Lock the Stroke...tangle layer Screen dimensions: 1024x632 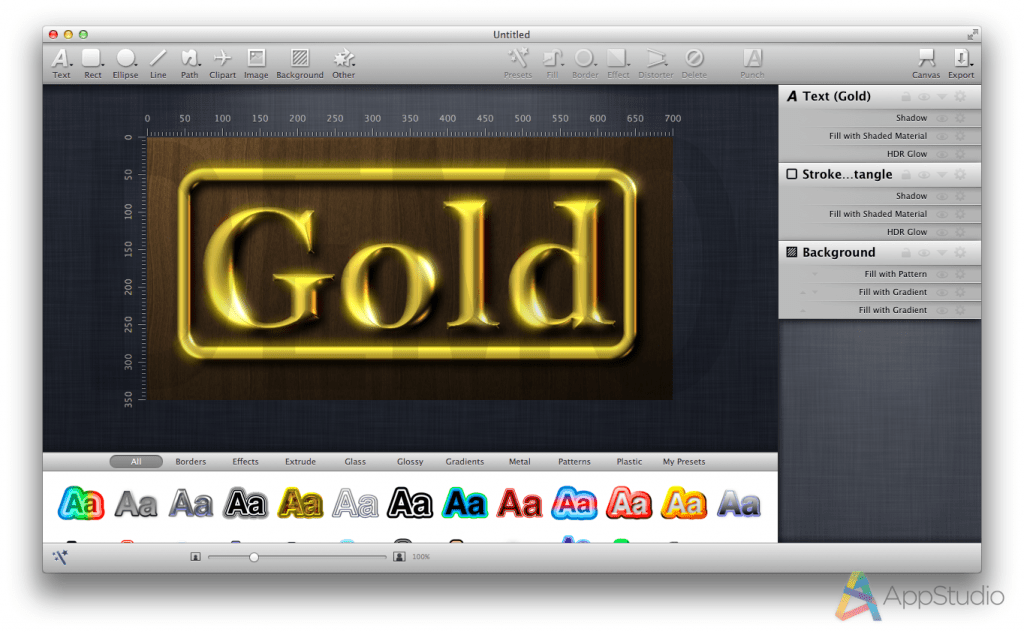(906, 174)
